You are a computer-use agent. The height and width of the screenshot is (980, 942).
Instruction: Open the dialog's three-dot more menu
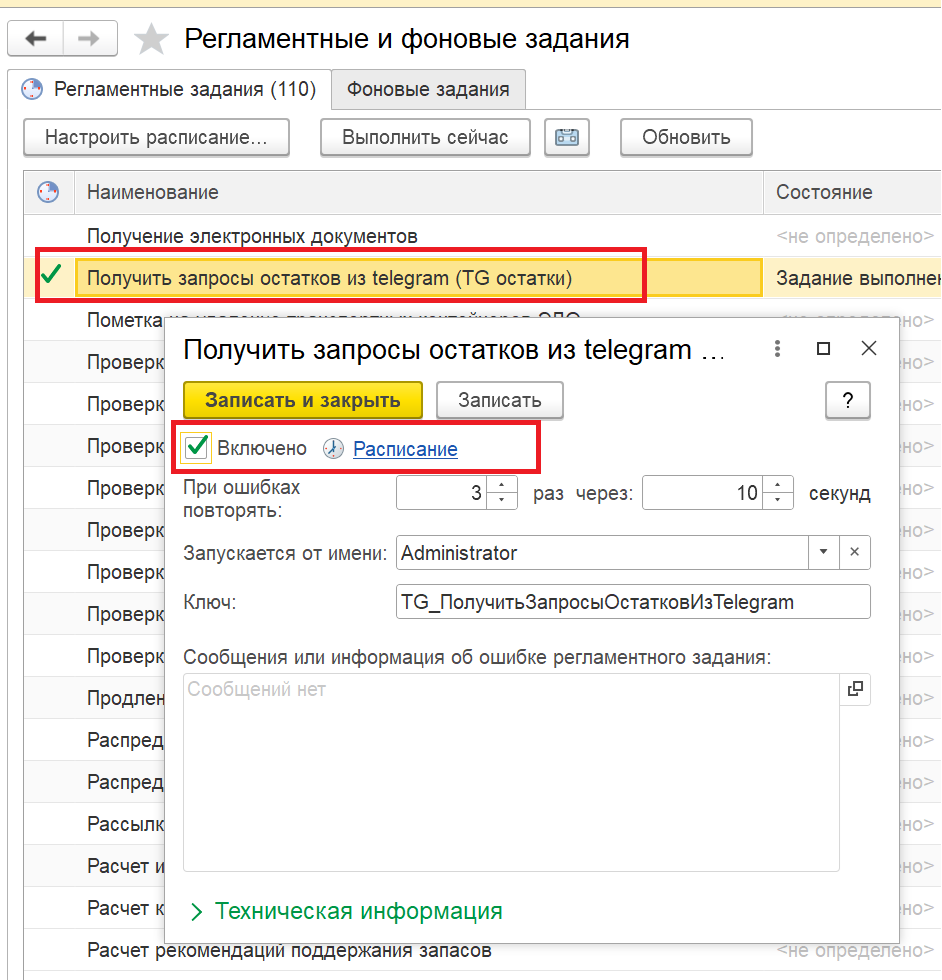click(777, 349)
